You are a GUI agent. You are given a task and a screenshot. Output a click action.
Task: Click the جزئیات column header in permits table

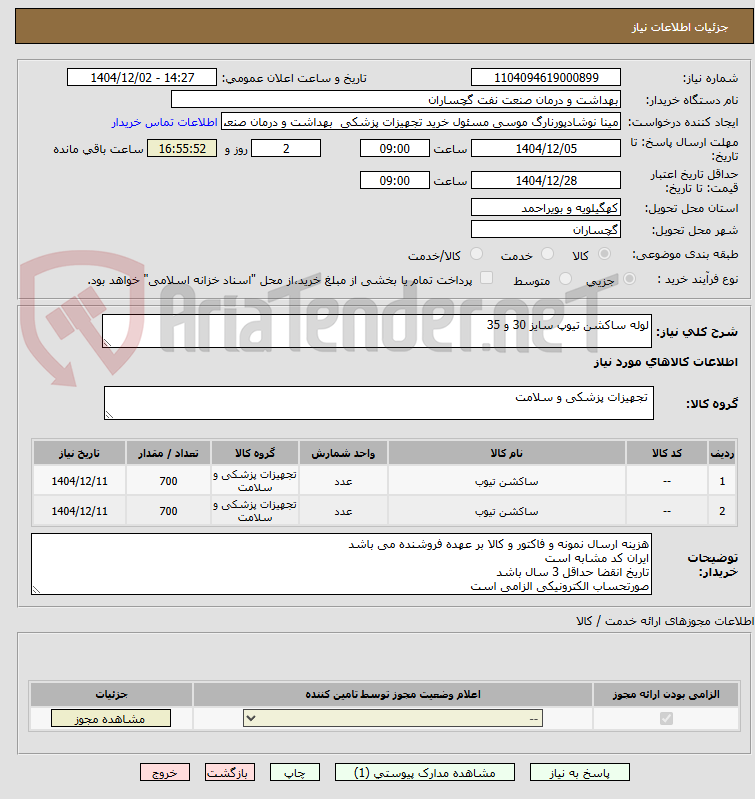tap(111, 695)
